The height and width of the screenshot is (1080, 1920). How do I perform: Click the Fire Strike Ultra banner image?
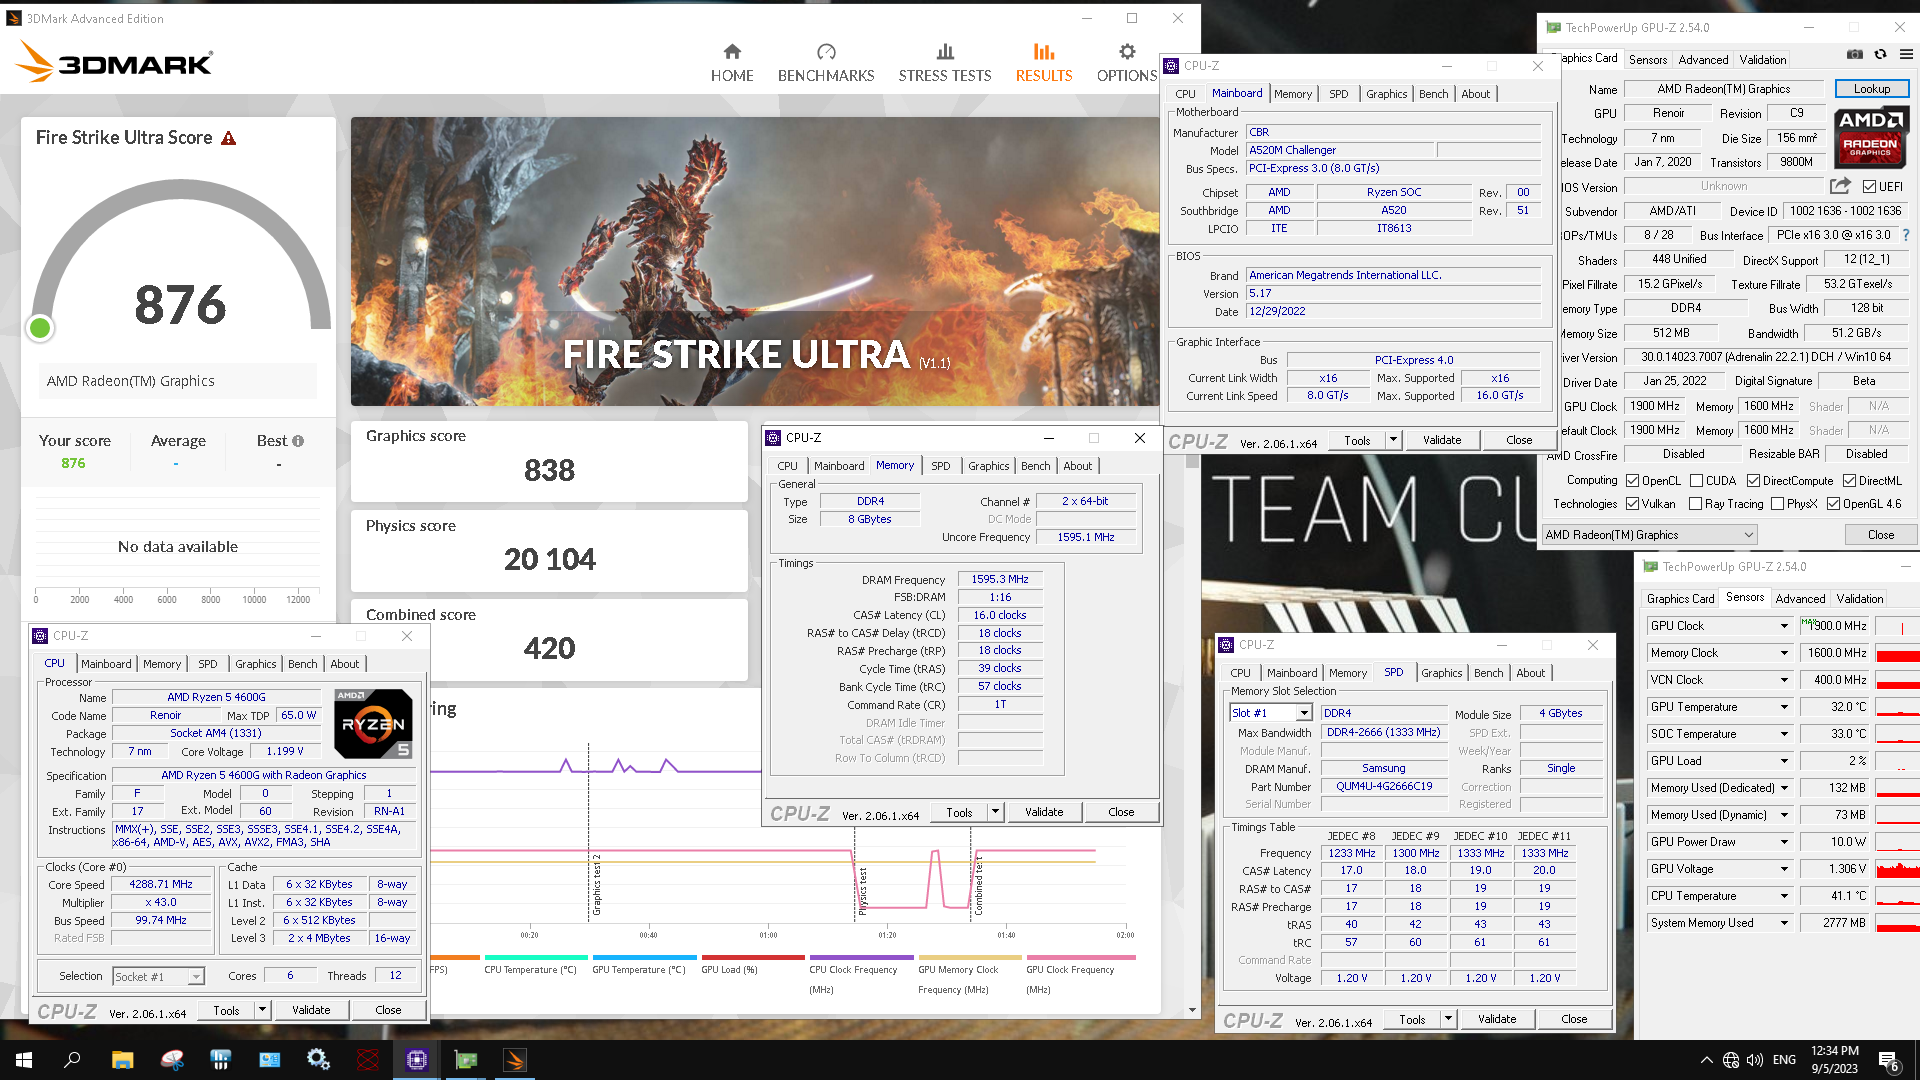(755, 261)
